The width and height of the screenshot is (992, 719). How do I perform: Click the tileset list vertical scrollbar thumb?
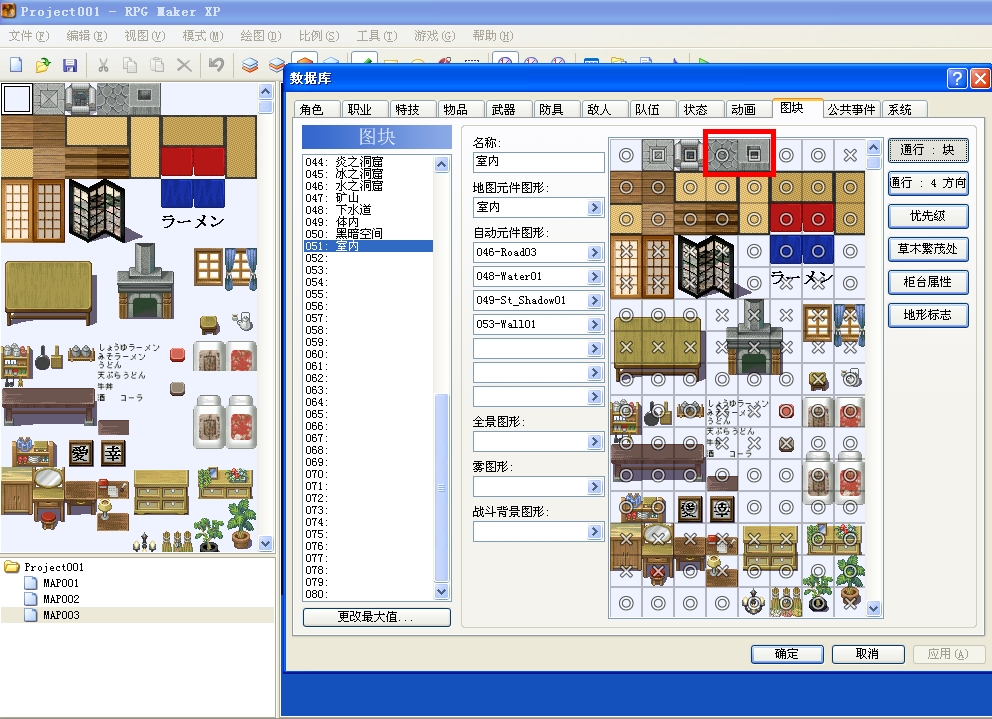442,487
